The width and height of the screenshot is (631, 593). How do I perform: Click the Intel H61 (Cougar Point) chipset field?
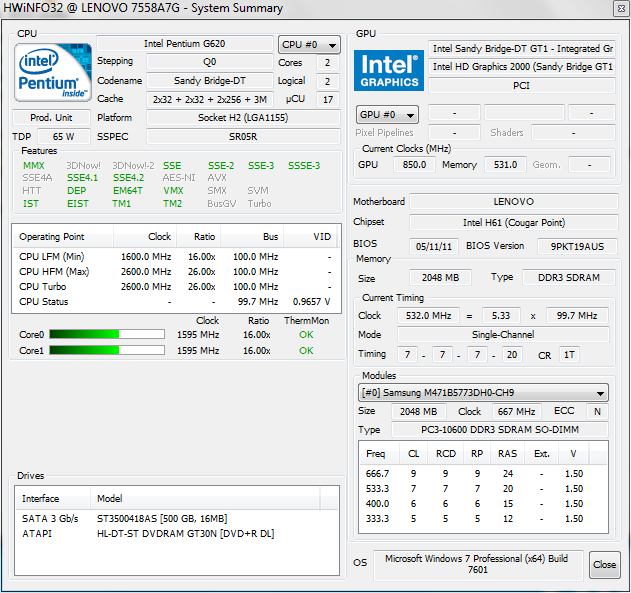513,222
